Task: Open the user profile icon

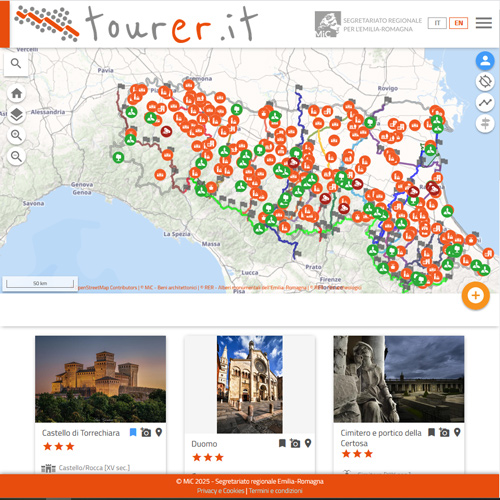Action: point(485,61)
